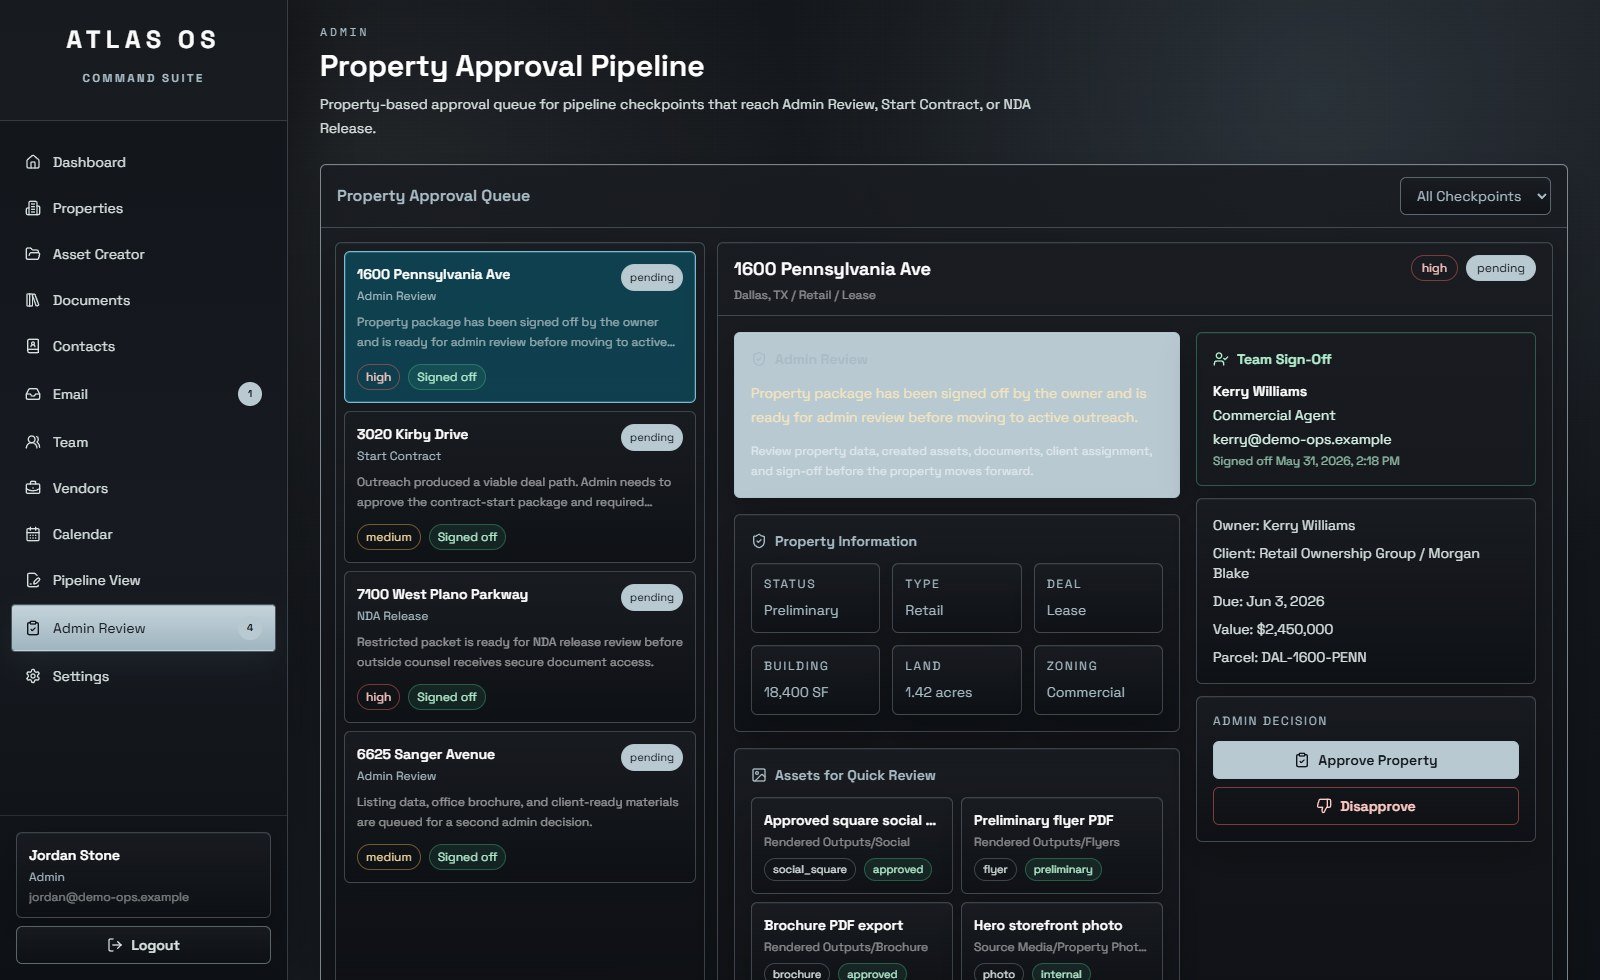Click the Settings gear icon
Screen dimensions: 1600x980
click(x=33, y=676)
